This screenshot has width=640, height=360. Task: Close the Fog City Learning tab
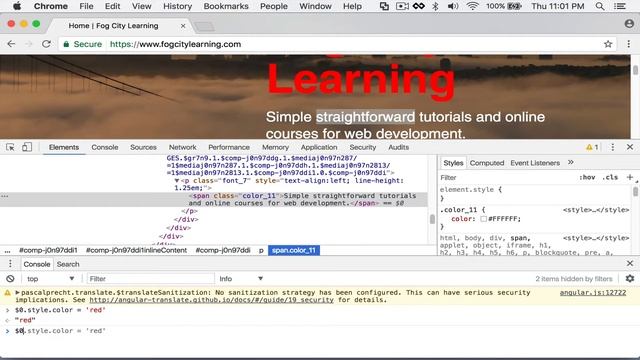point(183,26)
